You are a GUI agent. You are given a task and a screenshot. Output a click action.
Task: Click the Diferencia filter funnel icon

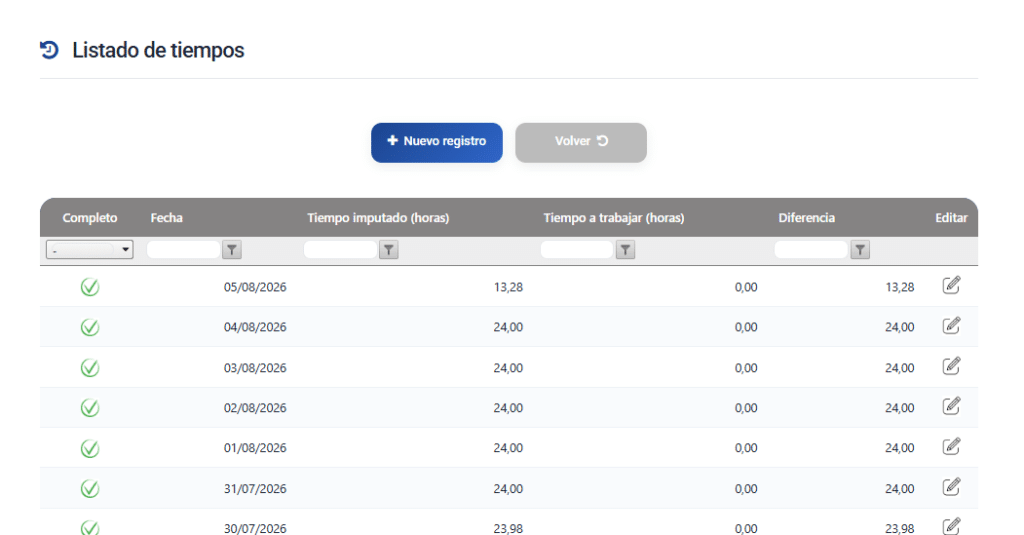pyautogui.click(x=860, y=250)
